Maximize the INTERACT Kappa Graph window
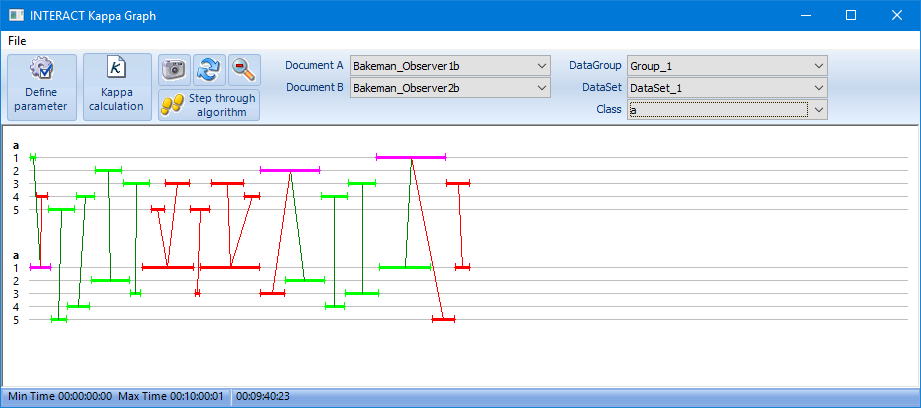 pyautogui.click(x=851, y=16)
